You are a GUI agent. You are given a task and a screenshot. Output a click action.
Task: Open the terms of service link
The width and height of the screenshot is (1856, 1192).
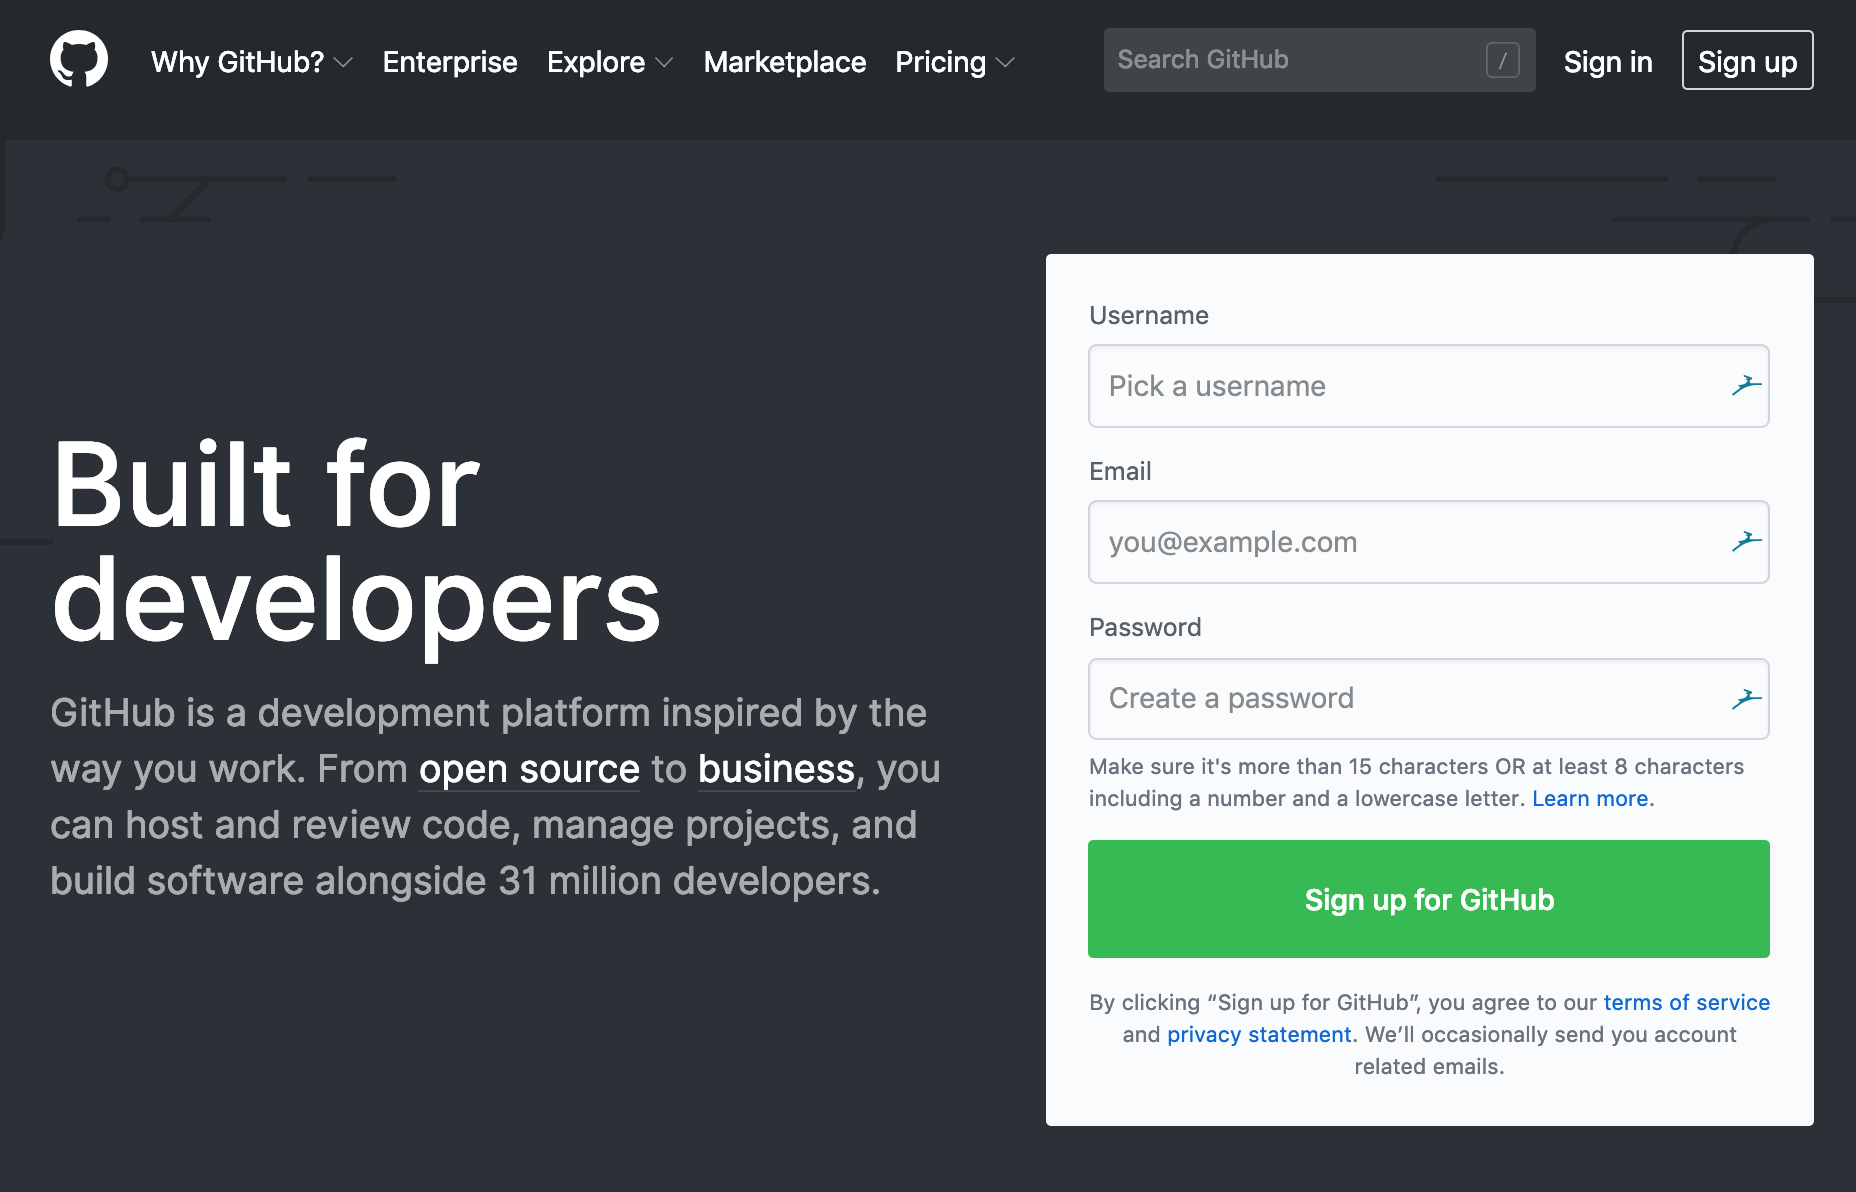pos(1686,1003)
